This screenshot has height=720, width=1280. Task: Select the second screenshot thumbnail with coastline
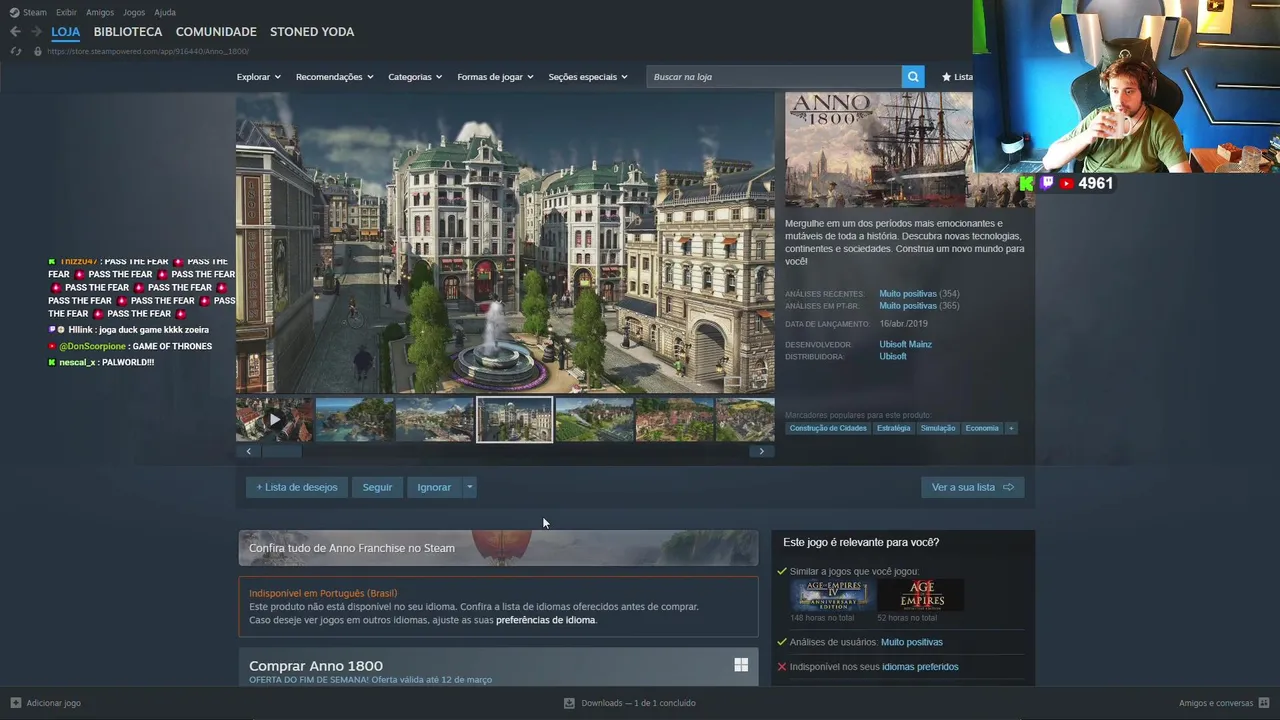354,420
